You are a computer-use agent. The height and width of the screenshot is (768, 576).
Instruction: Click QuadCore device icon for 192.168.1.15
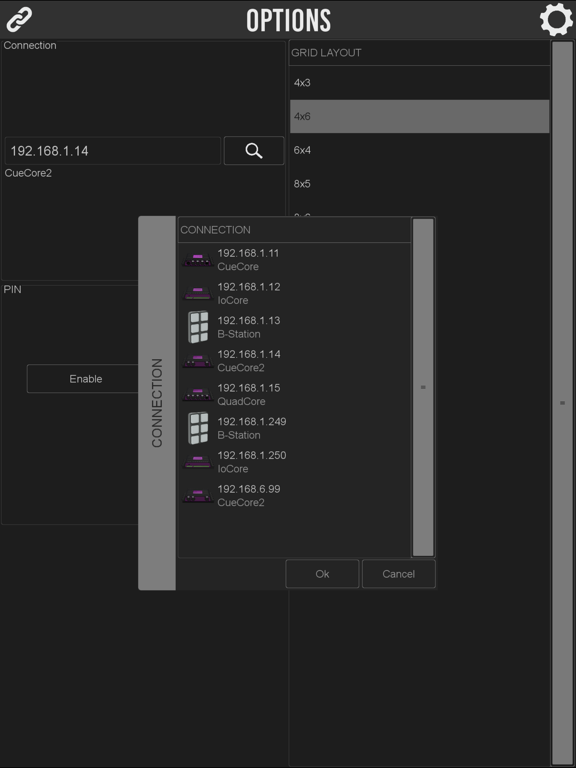click(x=197, y=395)
